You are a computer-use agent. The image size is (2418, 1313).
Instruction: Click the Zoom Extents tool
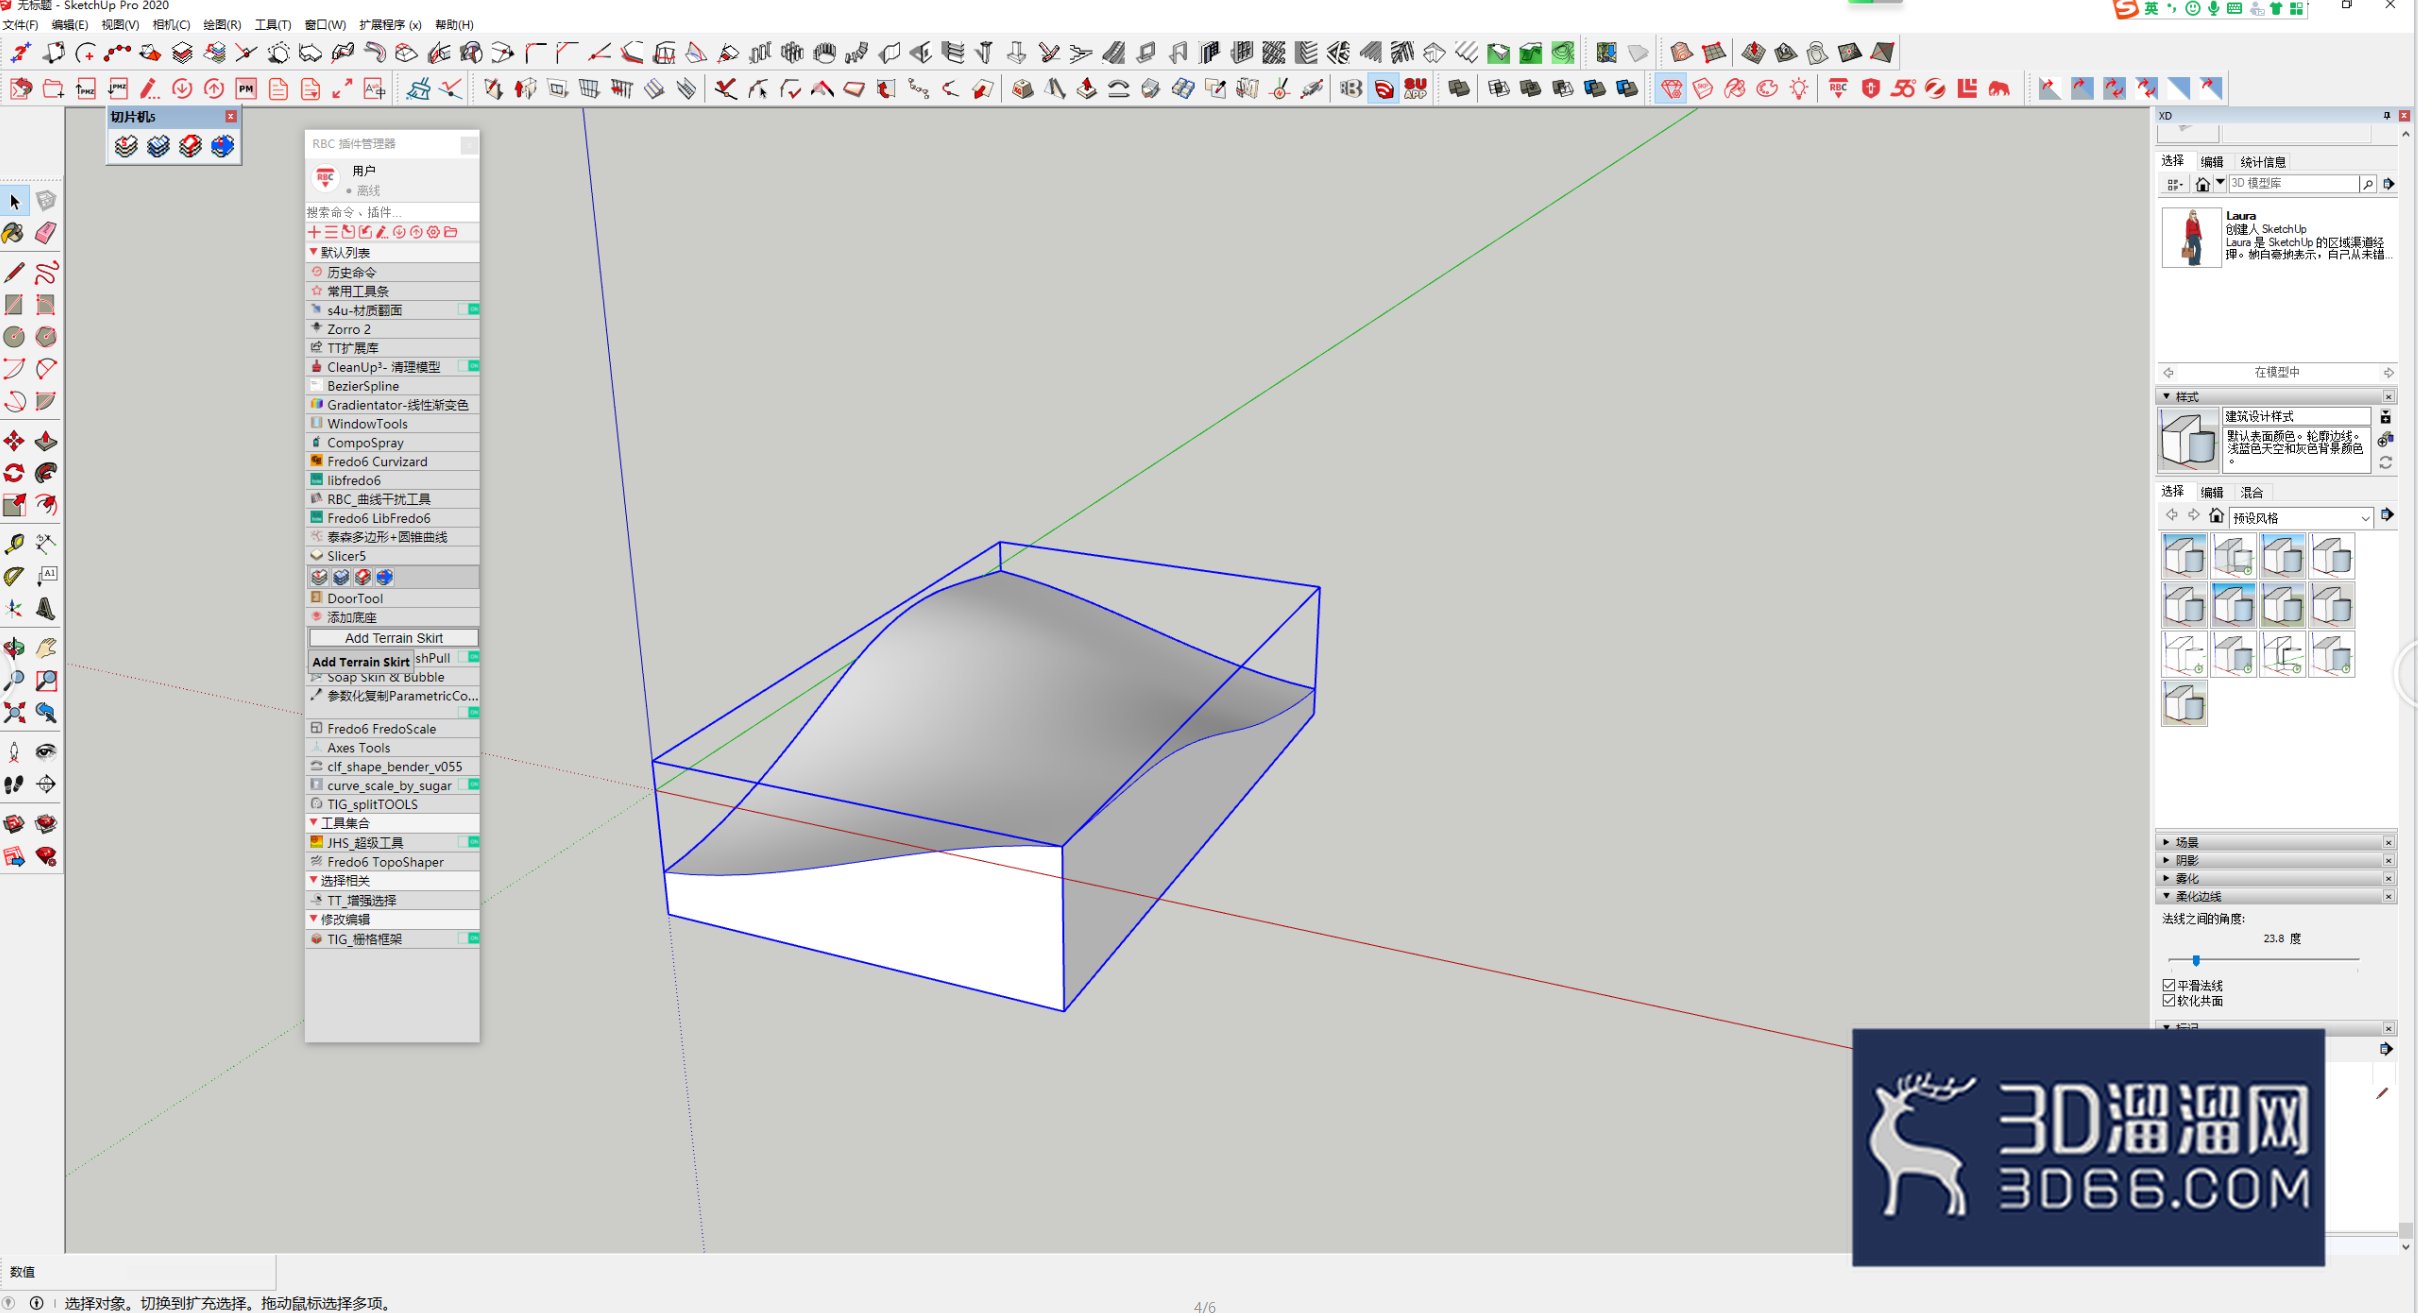(x=14, y=712)
